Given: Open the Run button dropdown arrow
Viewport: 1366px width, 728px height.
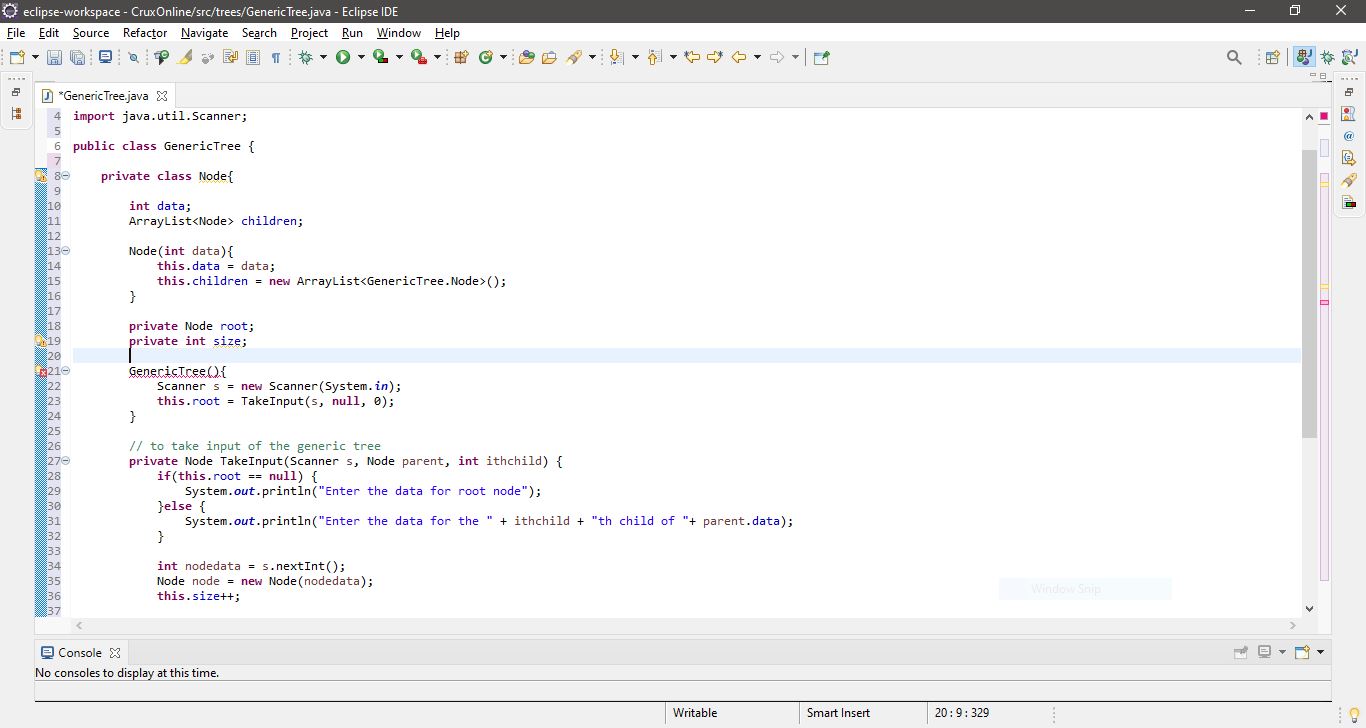Looking at the screenshot, I should click(360, 58).
